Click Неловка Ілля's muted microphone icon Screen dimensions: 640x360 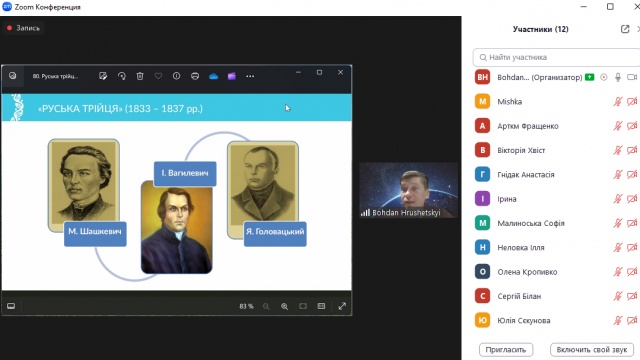[618, 247]
